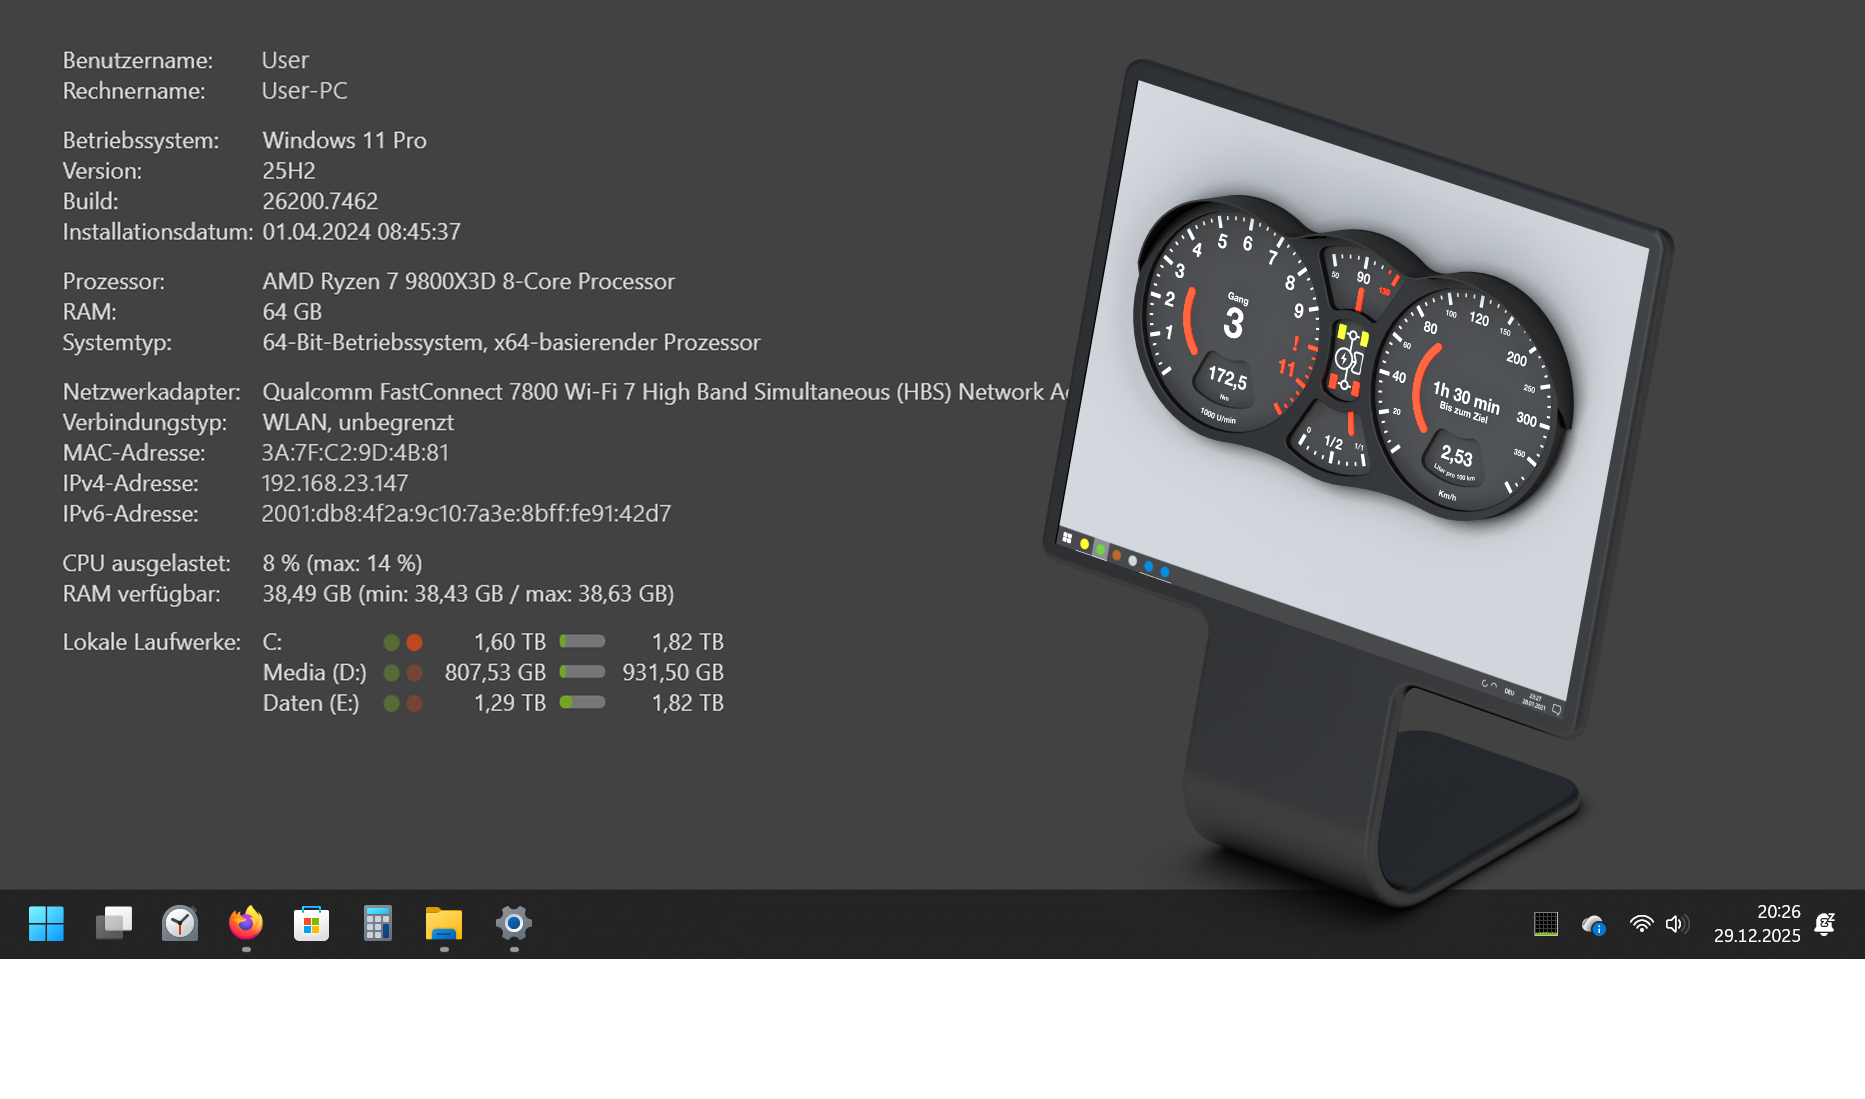
Task: Click the C: drive usage bar
Action: click(581, 641)
